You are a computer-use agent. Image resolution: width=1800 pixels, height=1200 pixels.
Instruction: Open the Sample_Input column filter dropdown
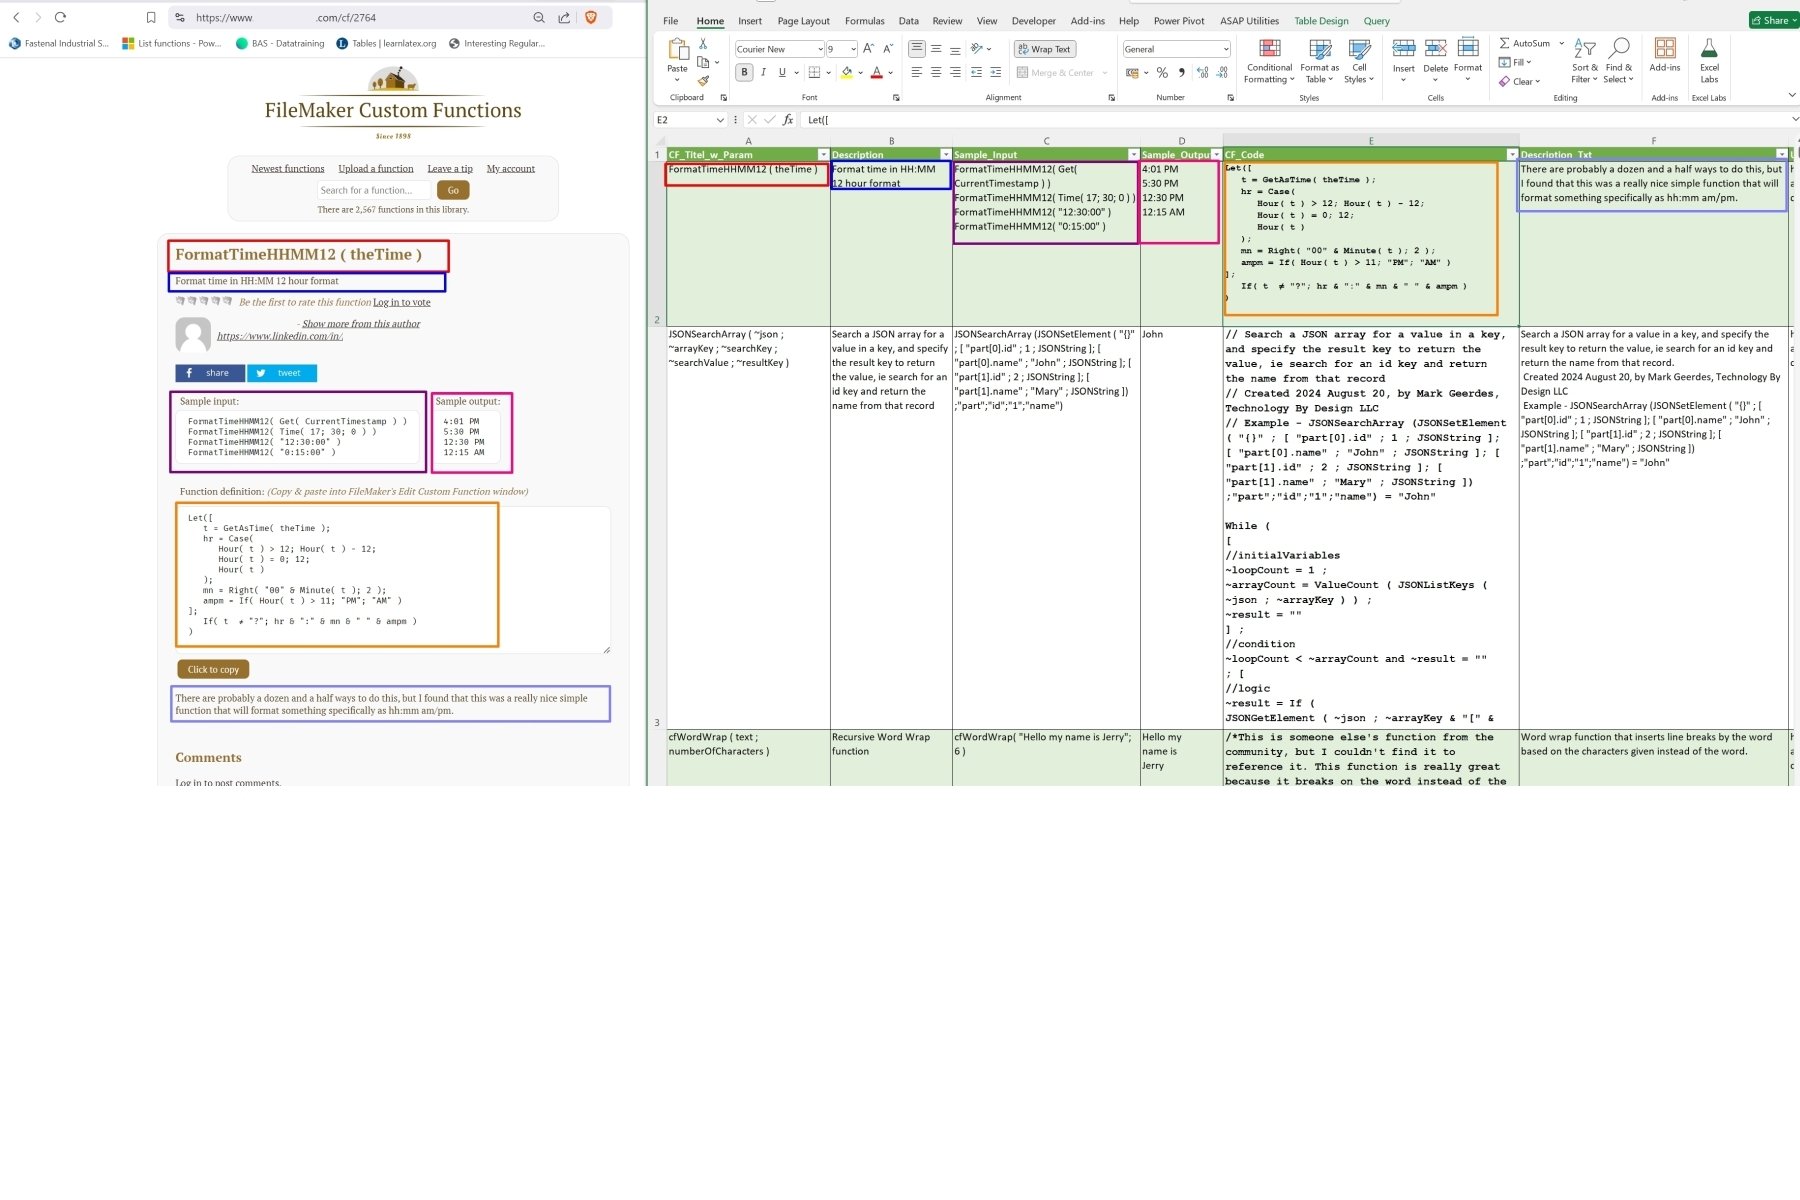(x=1133, y=155)
